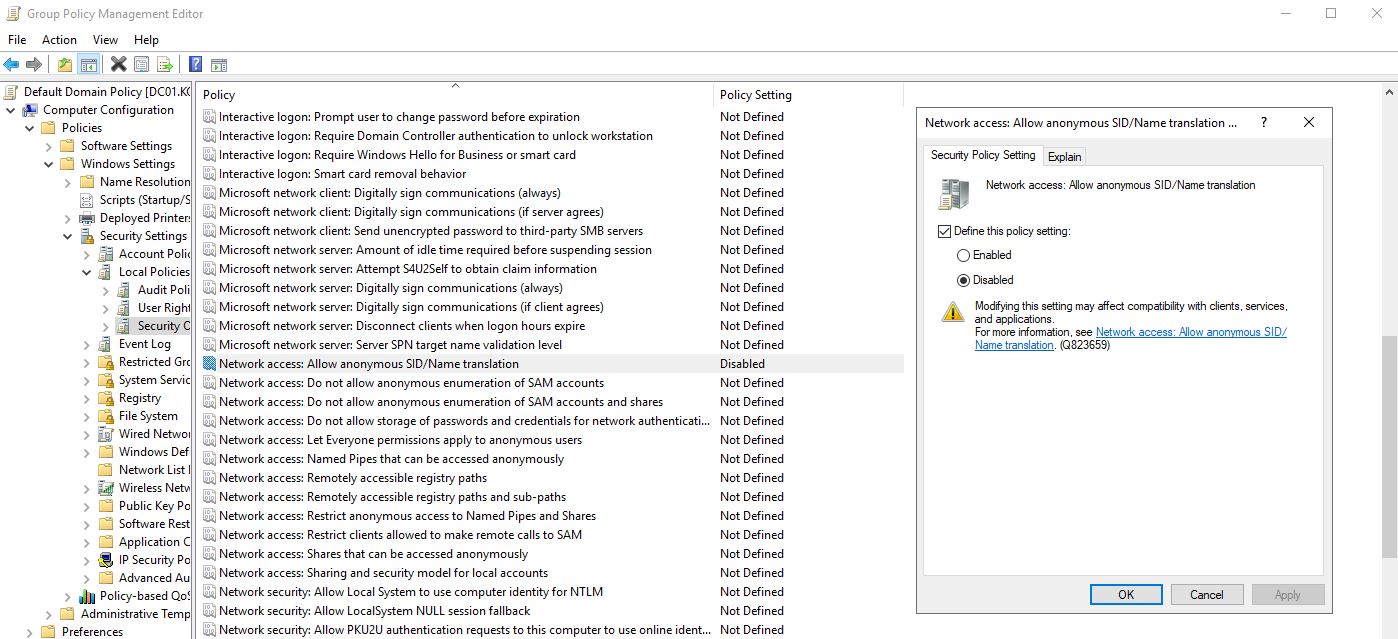Switch to the Explain tab

(1064, 157)
